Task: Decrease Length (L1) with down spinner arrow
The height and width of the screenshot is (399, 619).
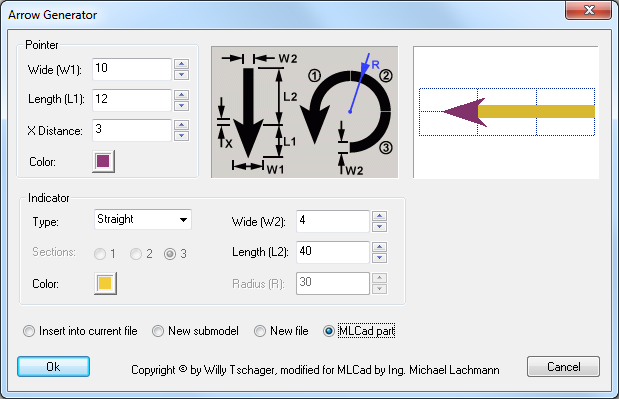Action: (x=181, y=105)
